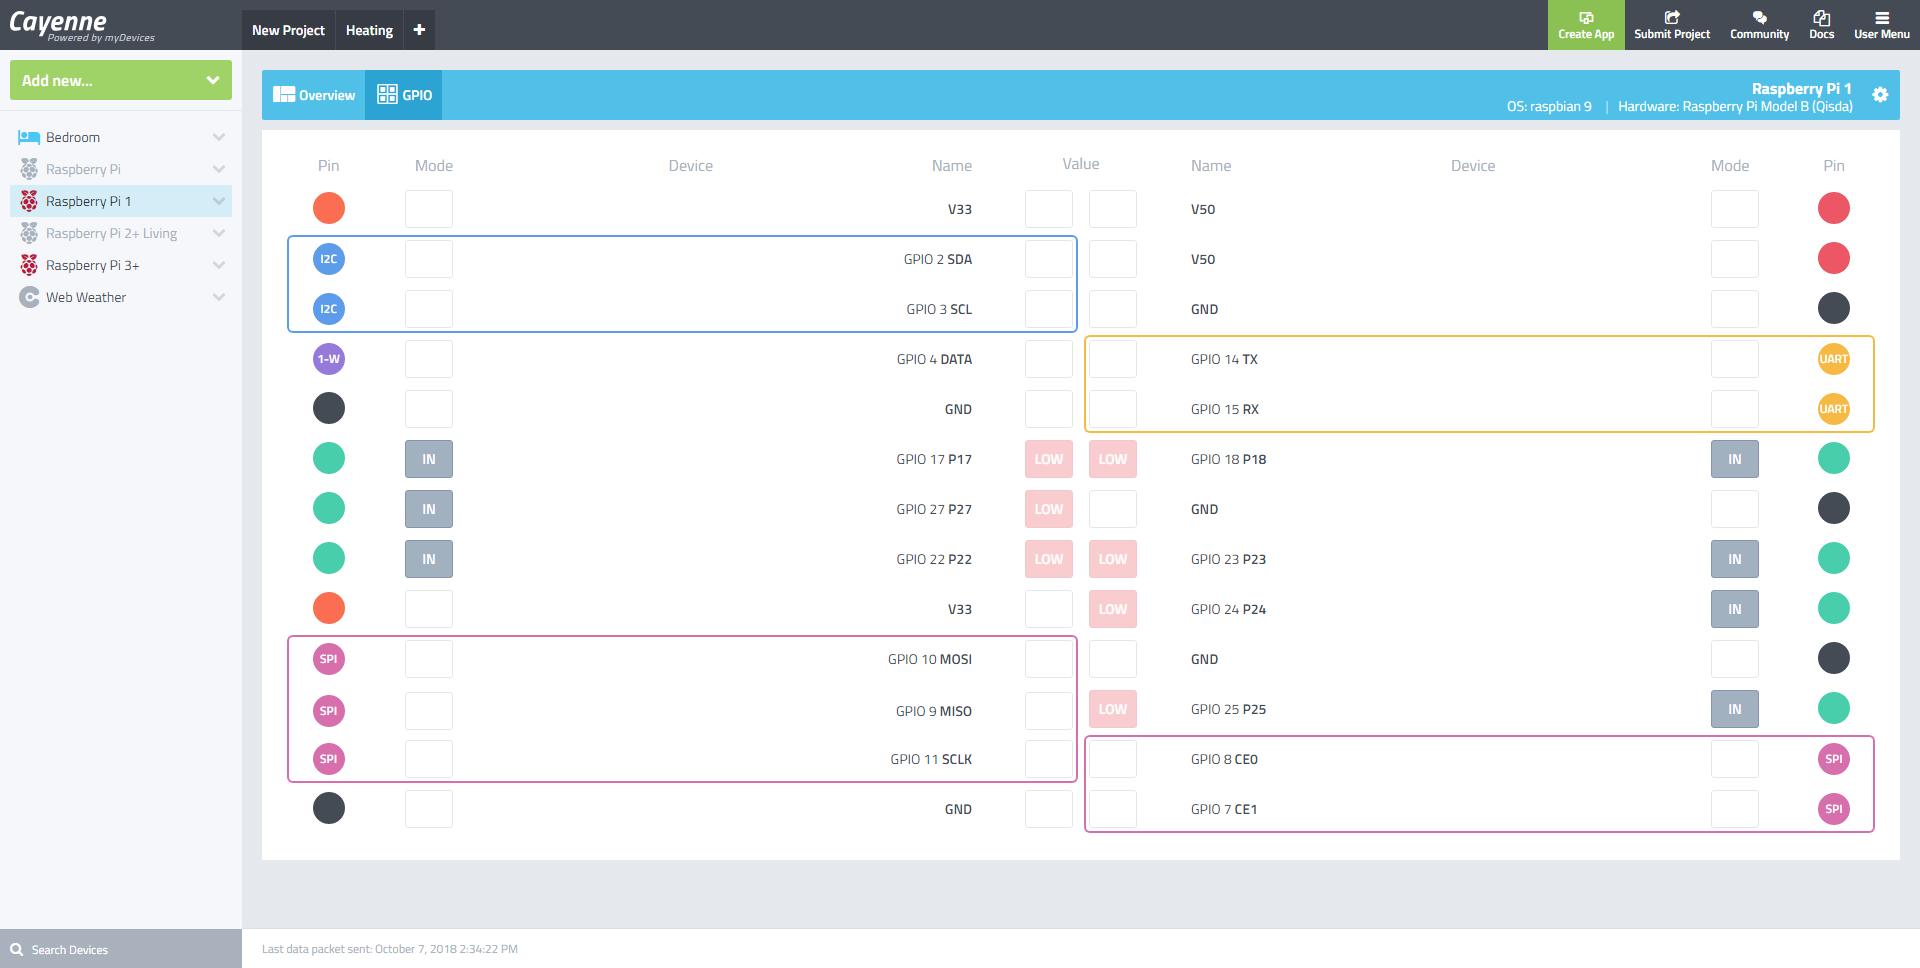Click the Search Devices magnifier icon
This screenshot has width=1920, height=968.
click(17, 949)
